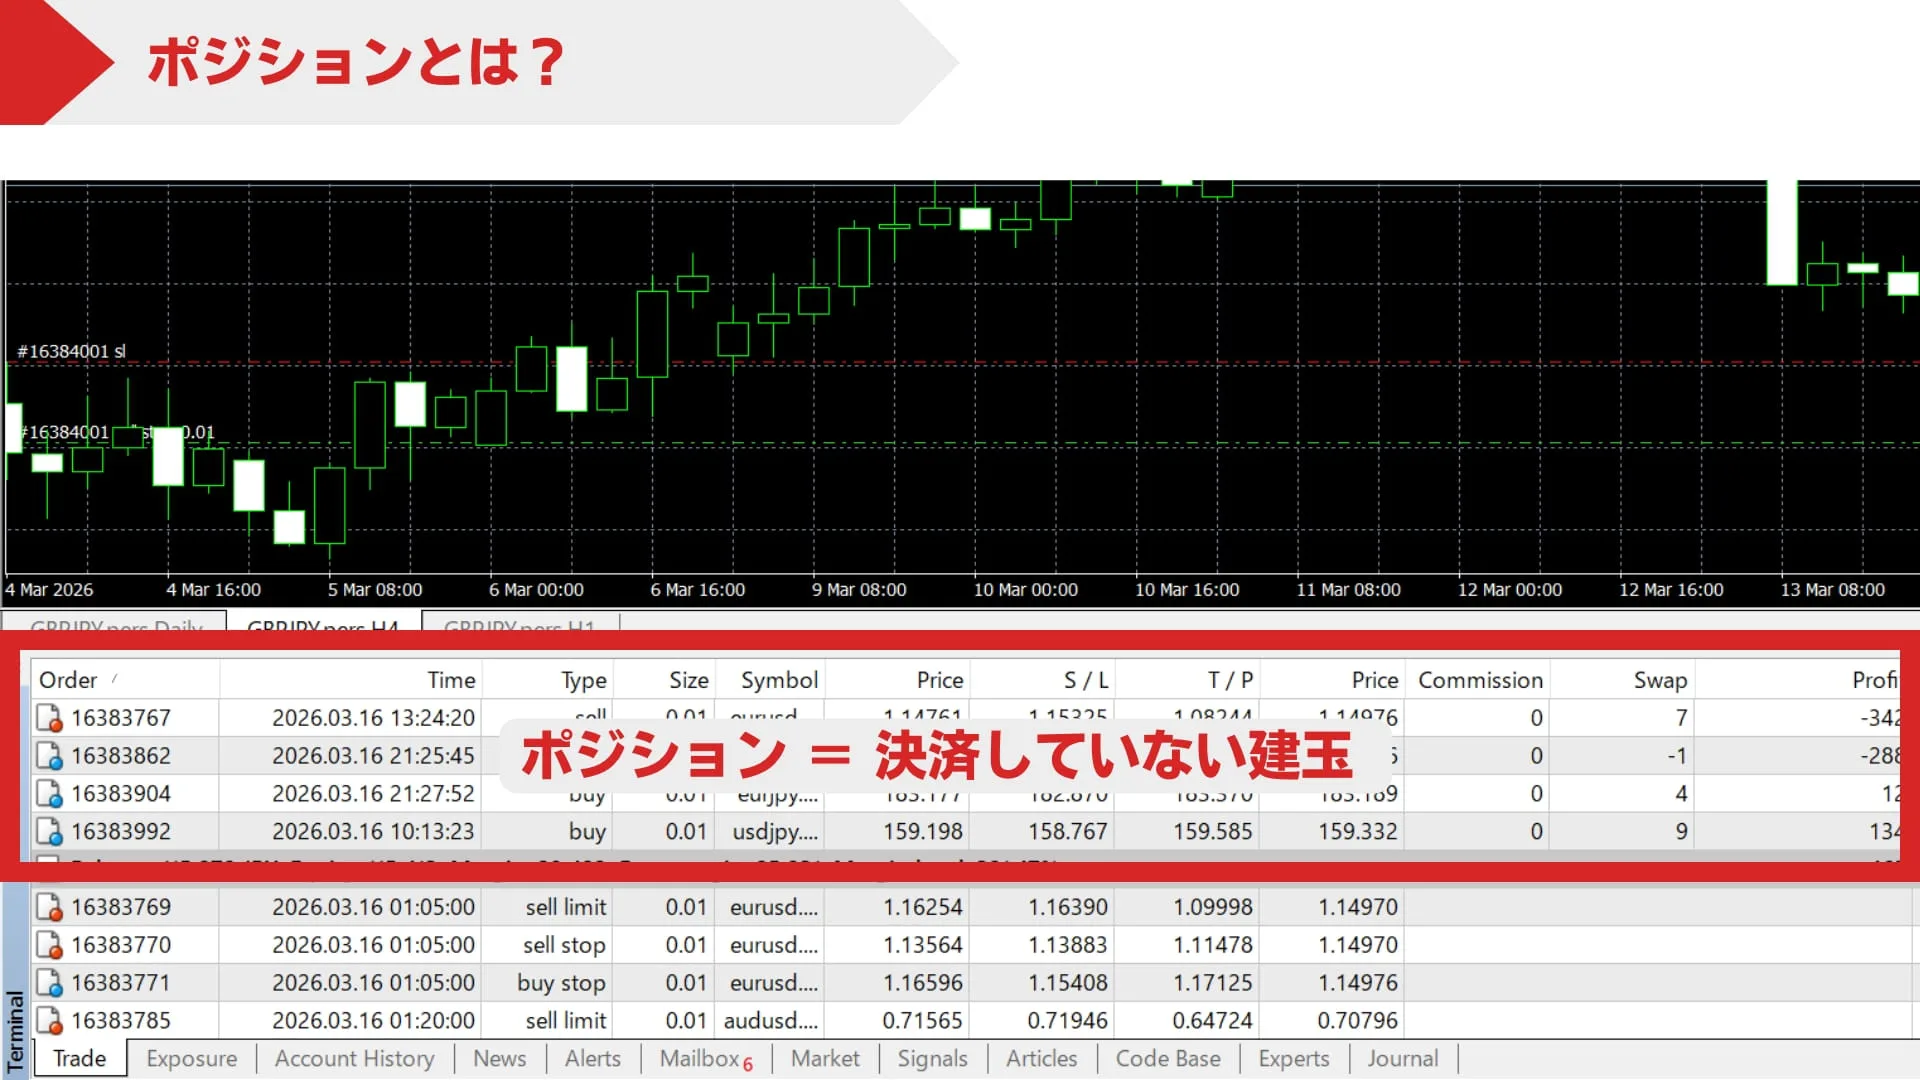Switch to the Journal tab
The height and width of the screenshot is (1080, 1920).
[x=1403, y=1058]
